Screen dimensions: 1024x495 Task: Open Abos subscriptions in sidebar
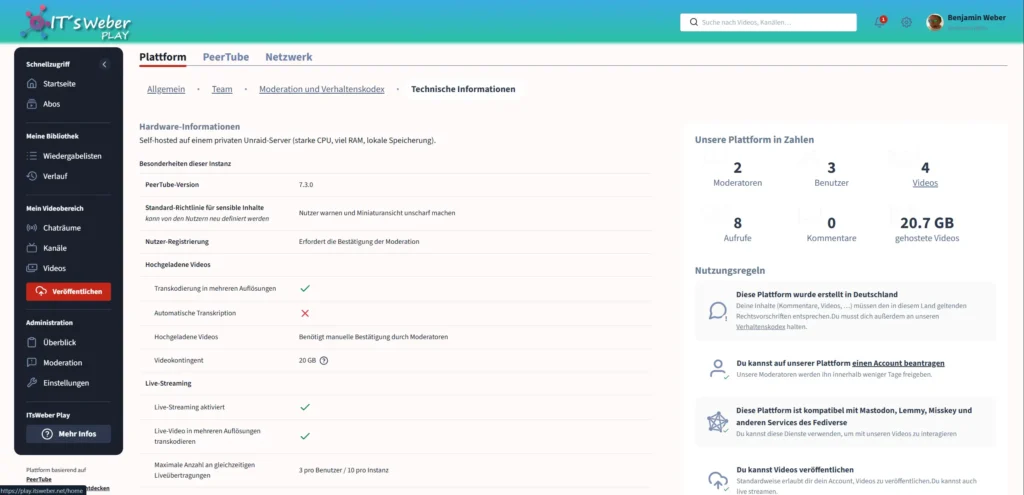(x=53, y=104)
